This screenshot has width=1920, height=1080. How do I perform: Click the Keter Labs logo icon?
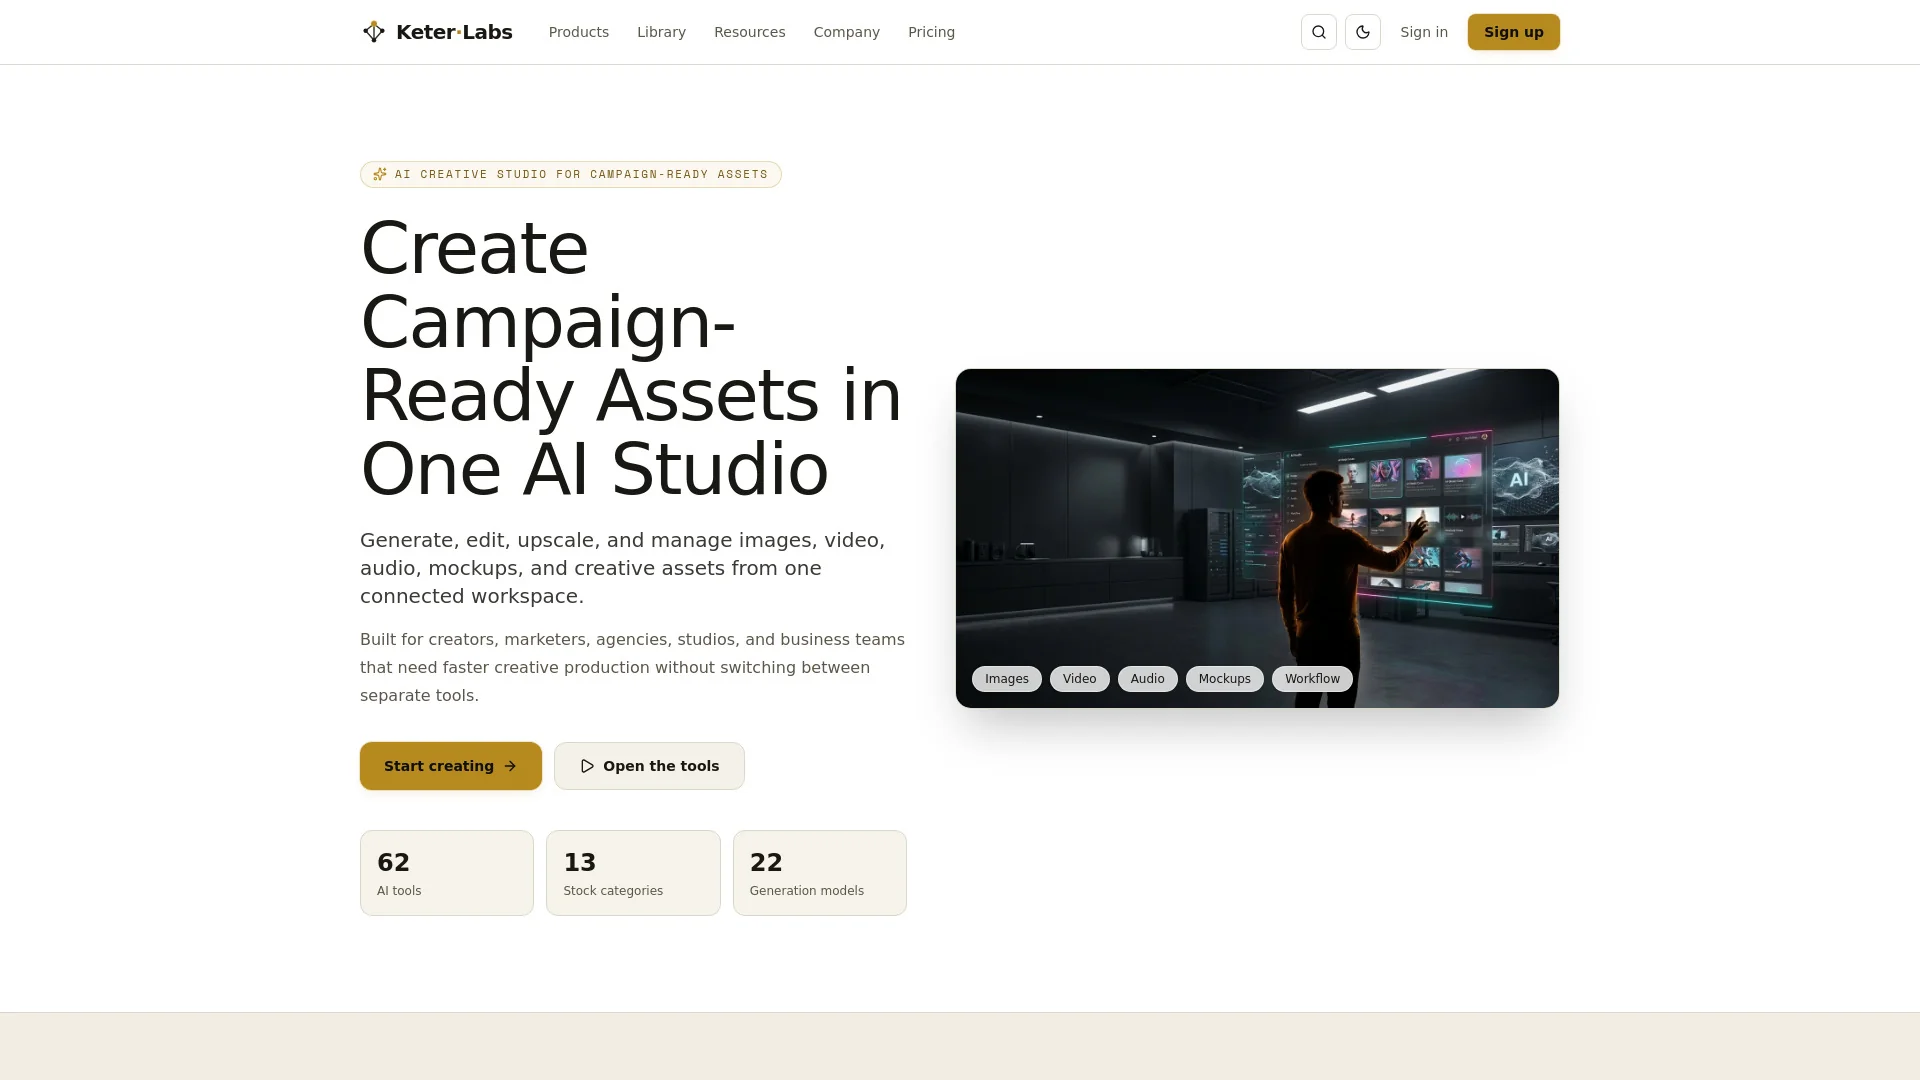click(x=374, y=32)
